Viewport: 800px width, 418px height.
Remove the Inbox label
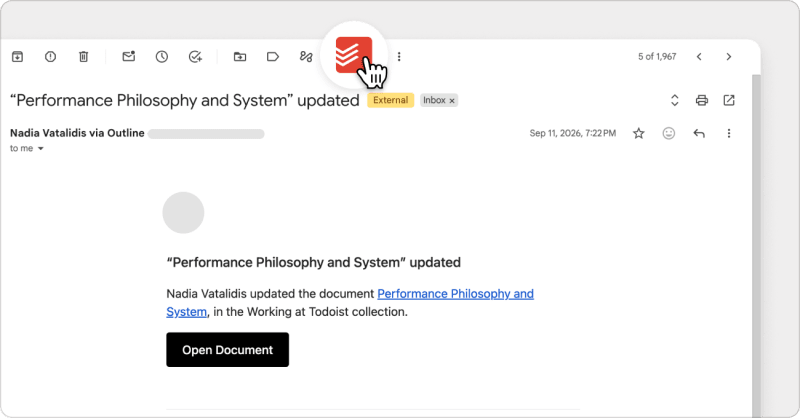point(452,101)
